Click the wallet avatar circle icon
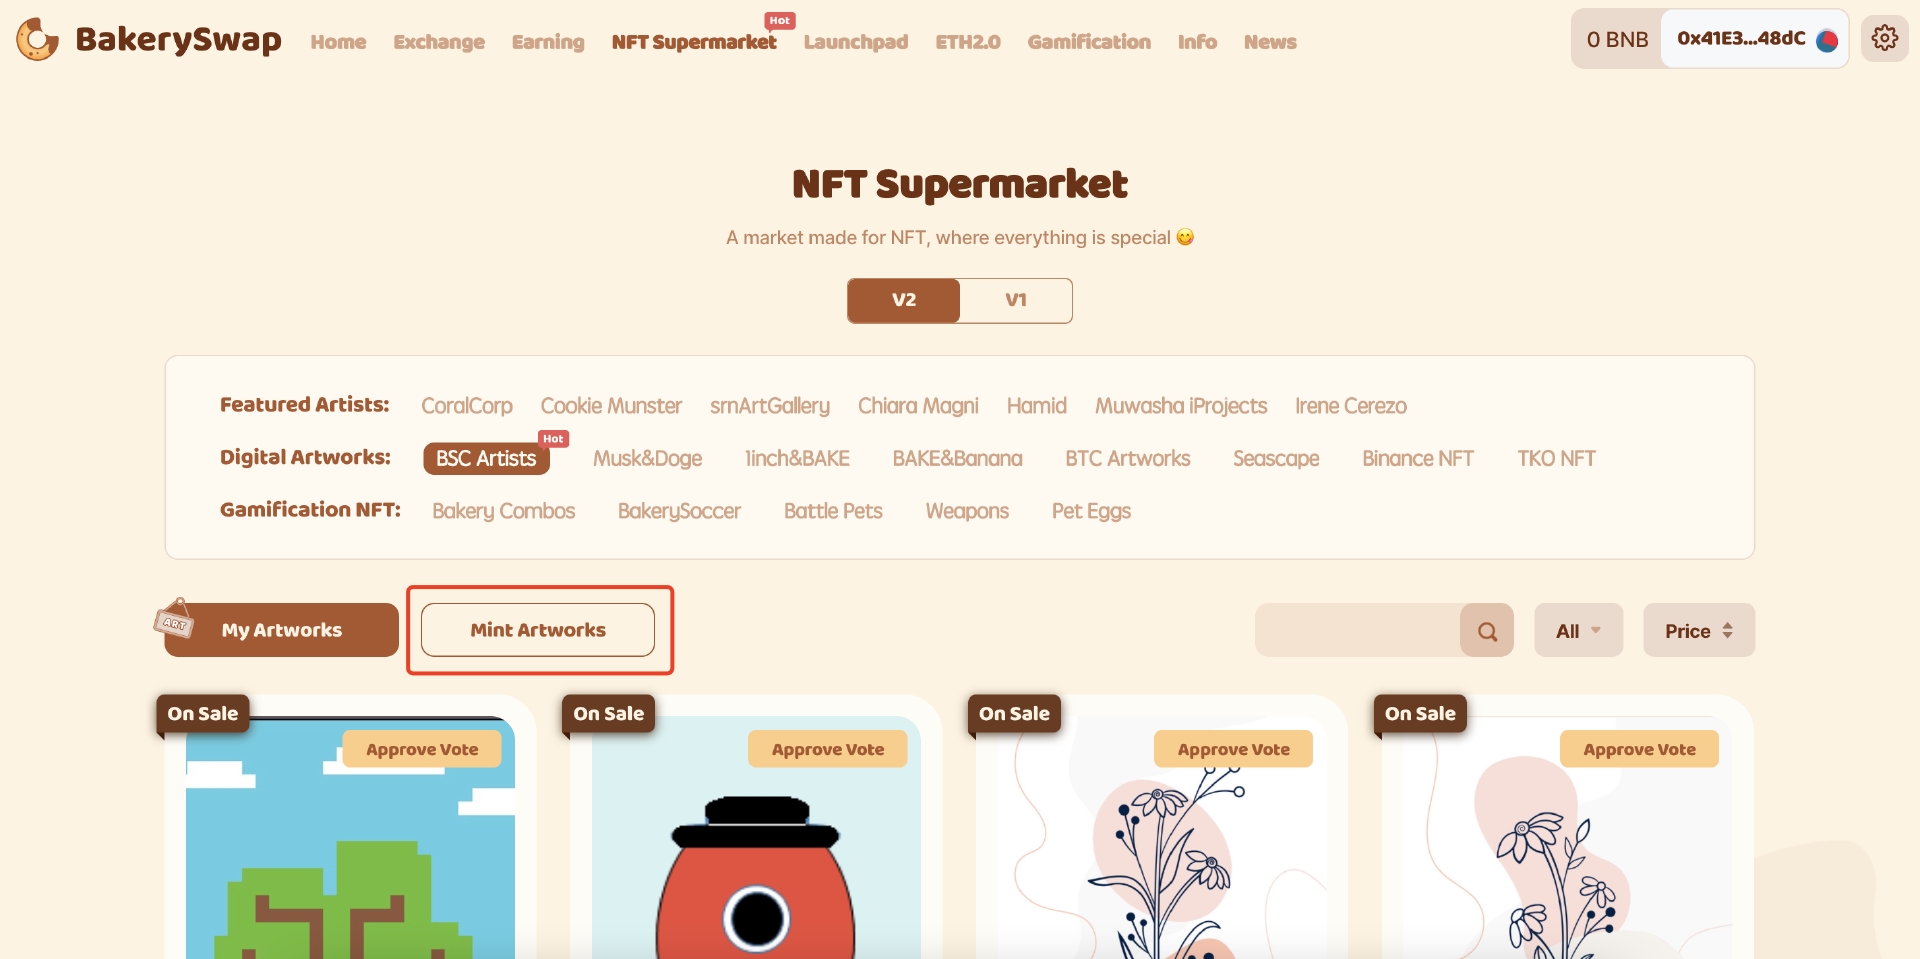 [1827, 41]
